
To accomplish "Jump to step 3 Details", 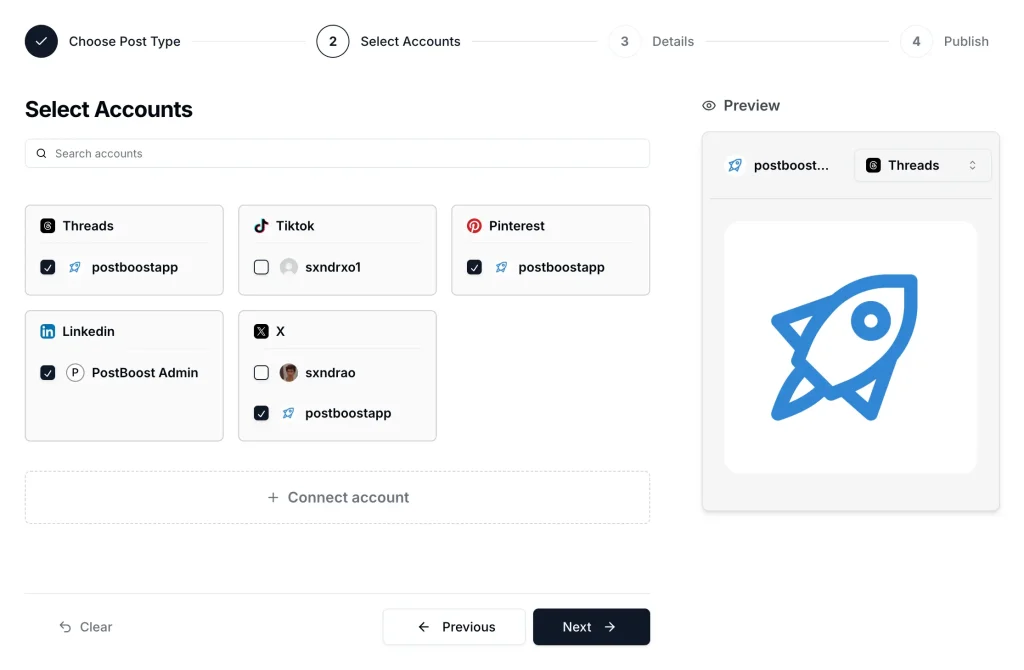I will tap(625, 42).
